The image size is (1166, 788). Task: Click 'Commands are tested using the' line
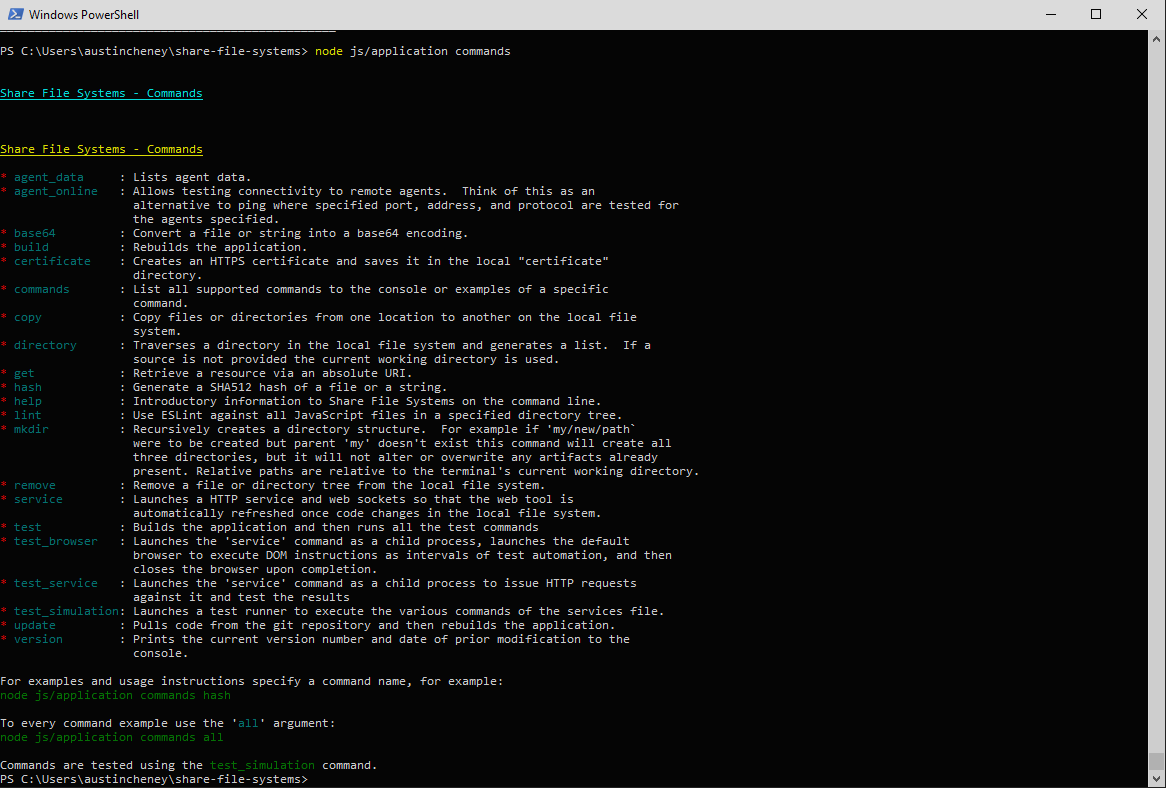(x=189, y=765)
